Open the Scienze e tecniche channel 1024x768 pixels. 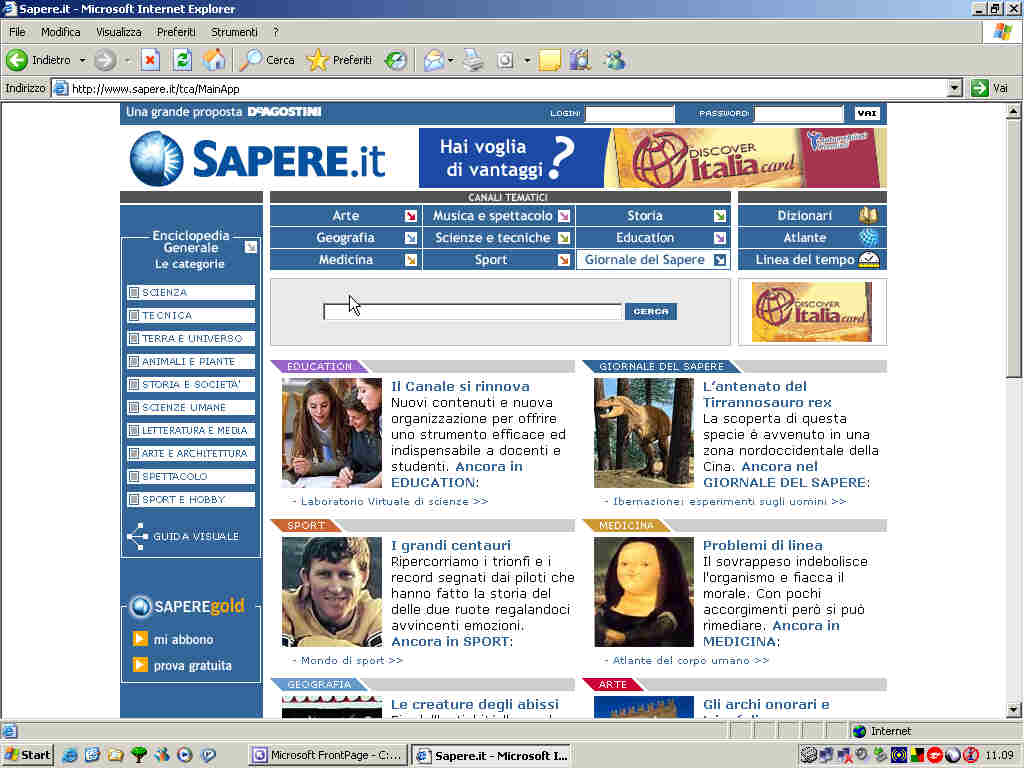(498, 238)
